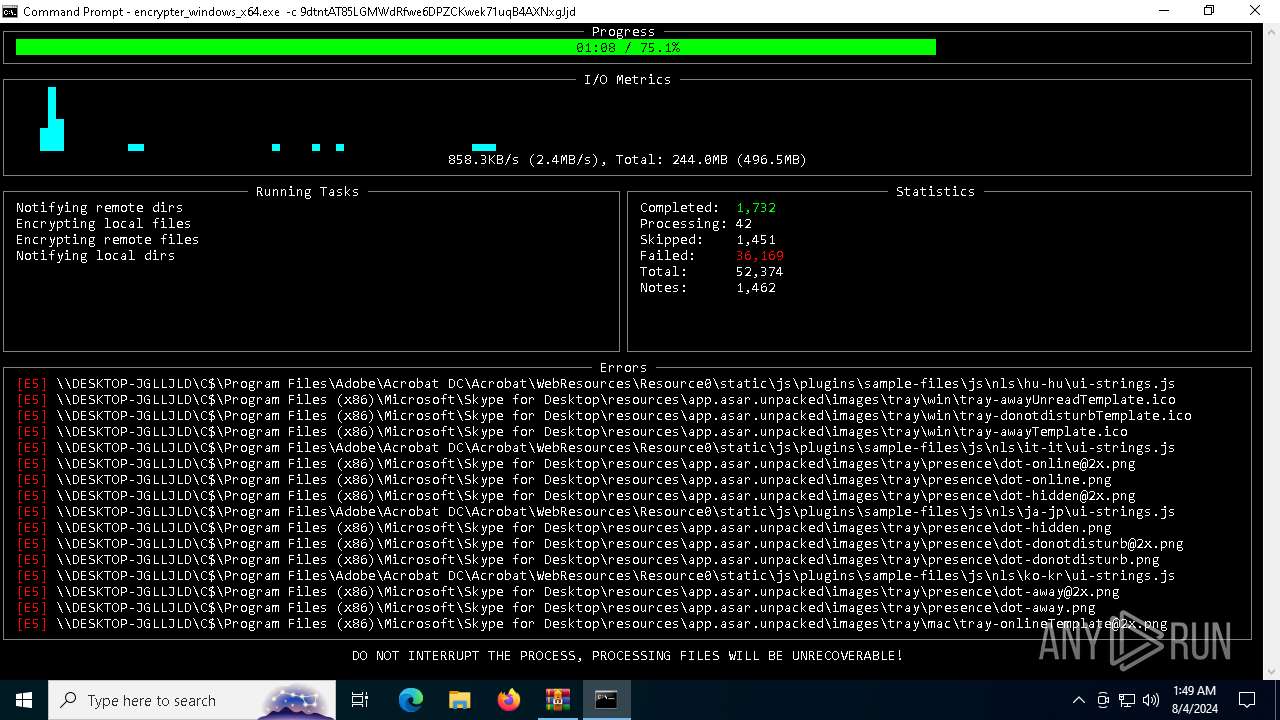Click 'Encrypting remote files' task
The image size is (1280, 720).
click(x=107, y=239)
